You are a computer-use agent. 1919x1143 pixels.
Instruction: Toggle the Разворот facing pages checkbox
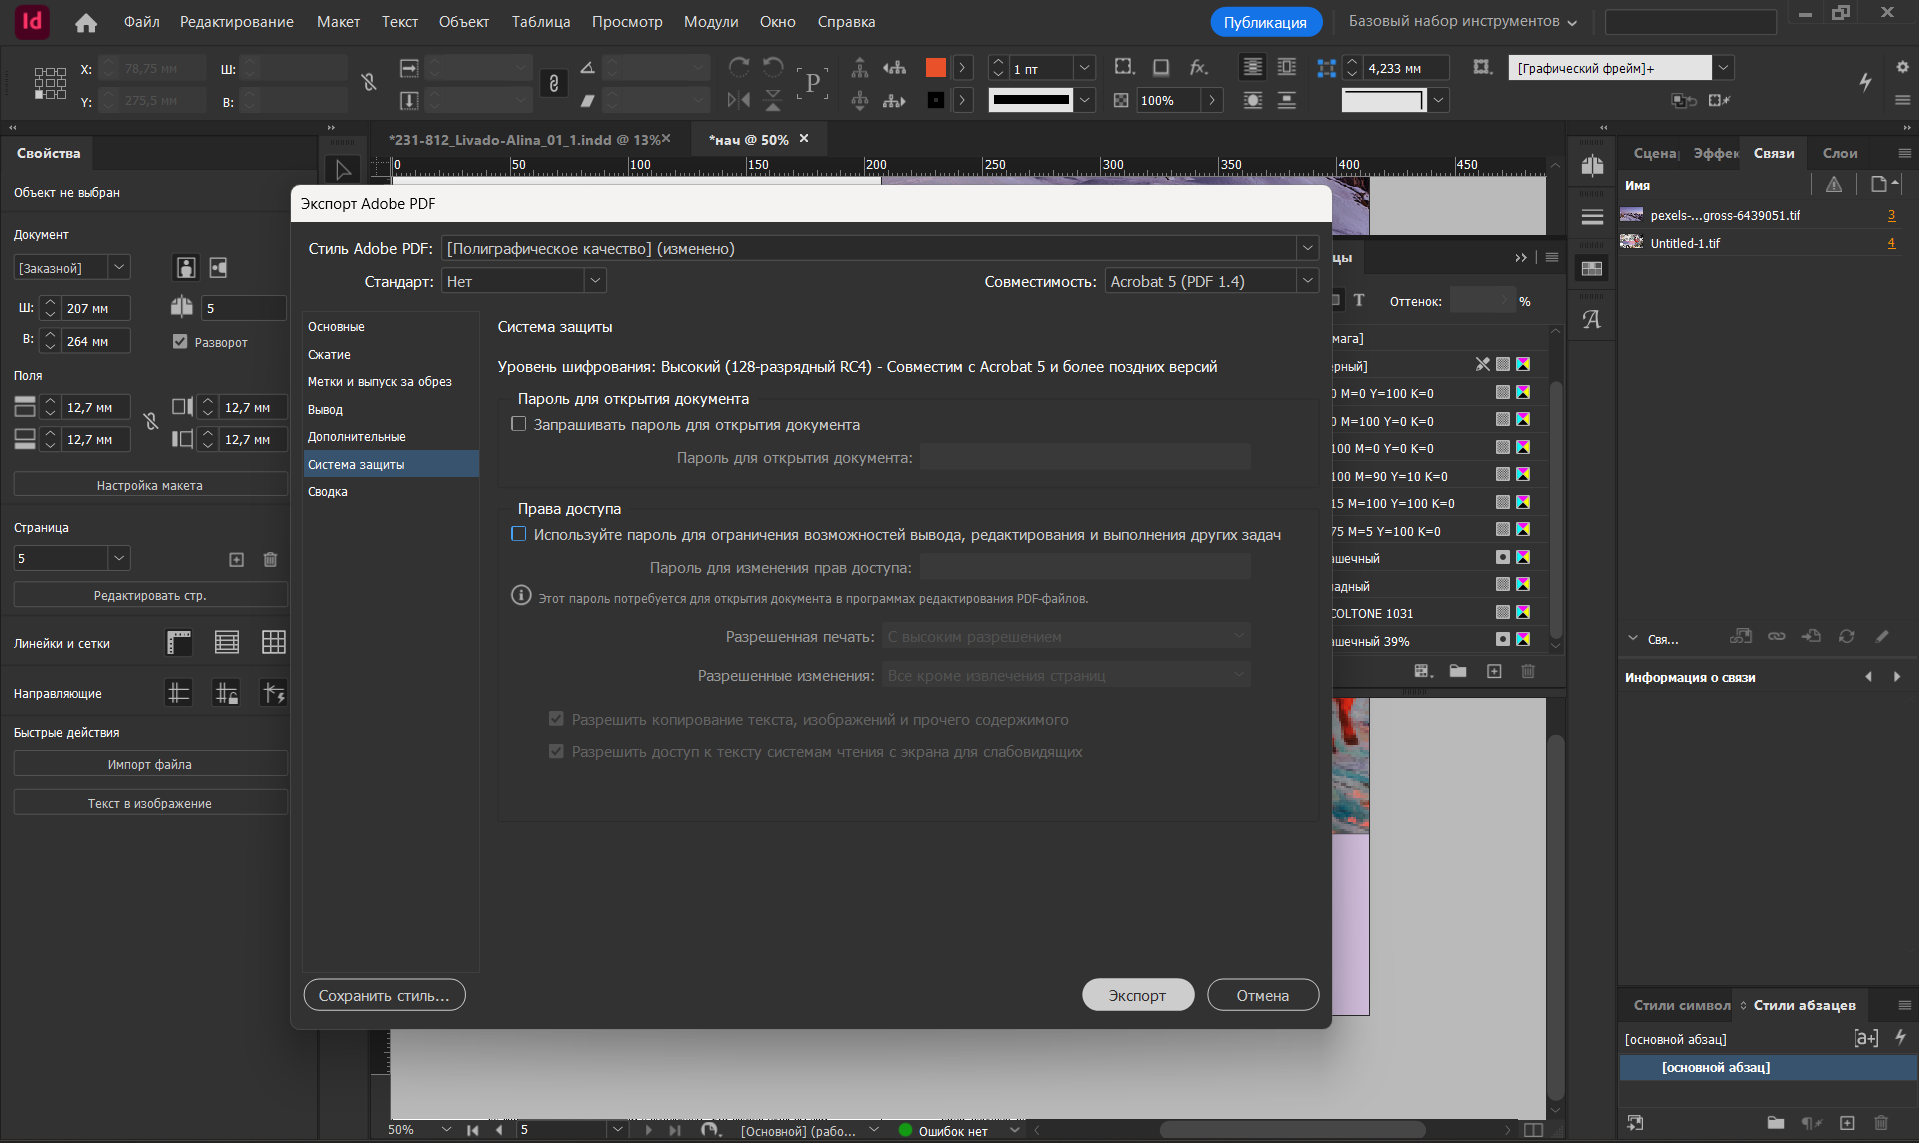pyautogui.click(x=180, y=341)
